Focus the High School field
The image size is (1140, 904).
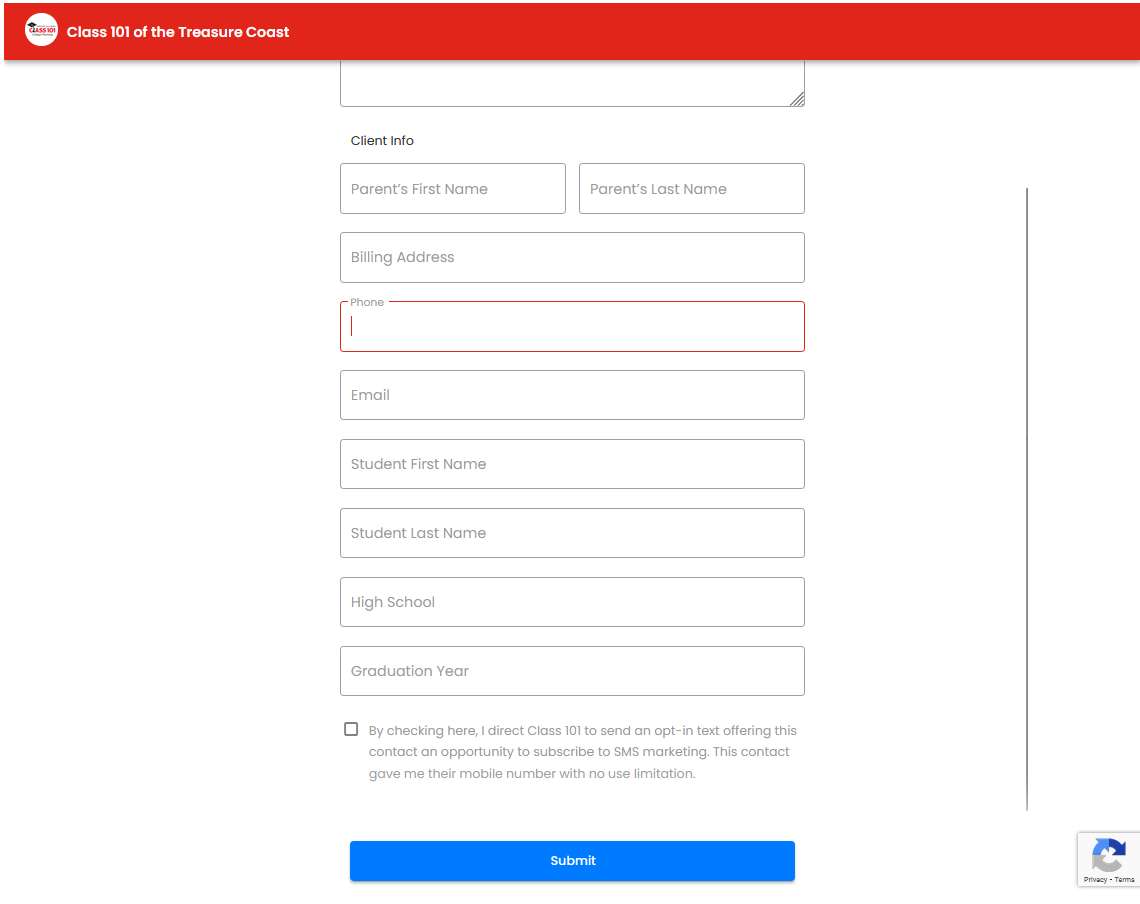572,602
